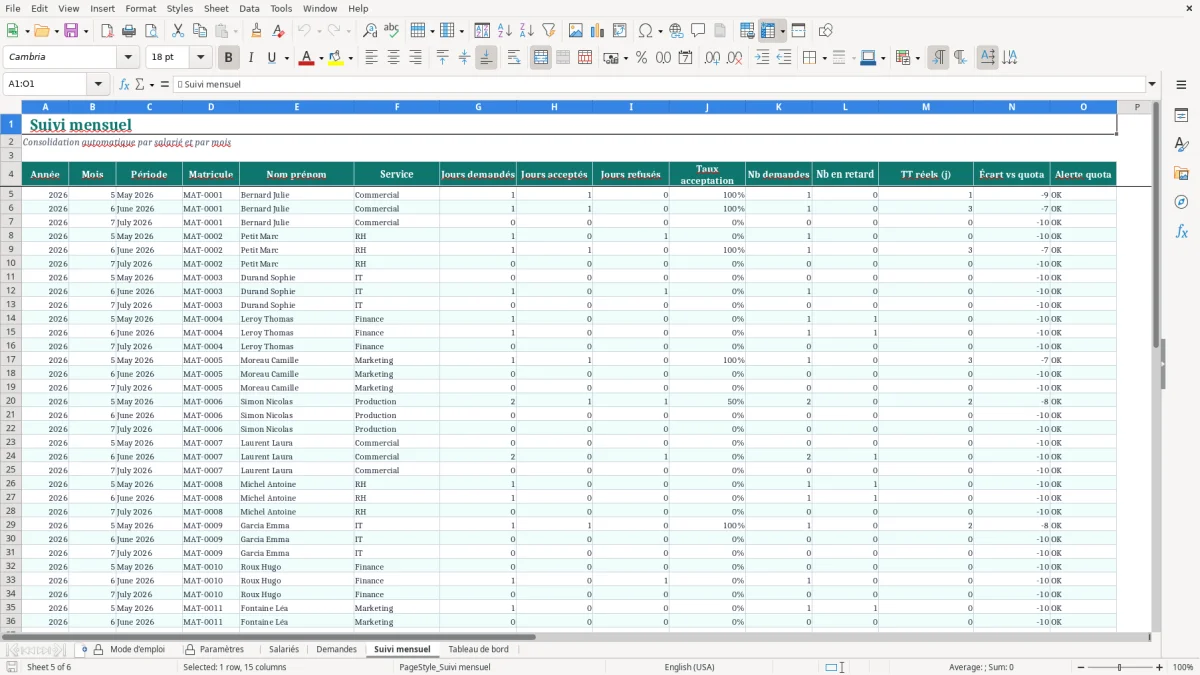Click the Save document icon
The image size is (1200, 675).
coord(71,31)
